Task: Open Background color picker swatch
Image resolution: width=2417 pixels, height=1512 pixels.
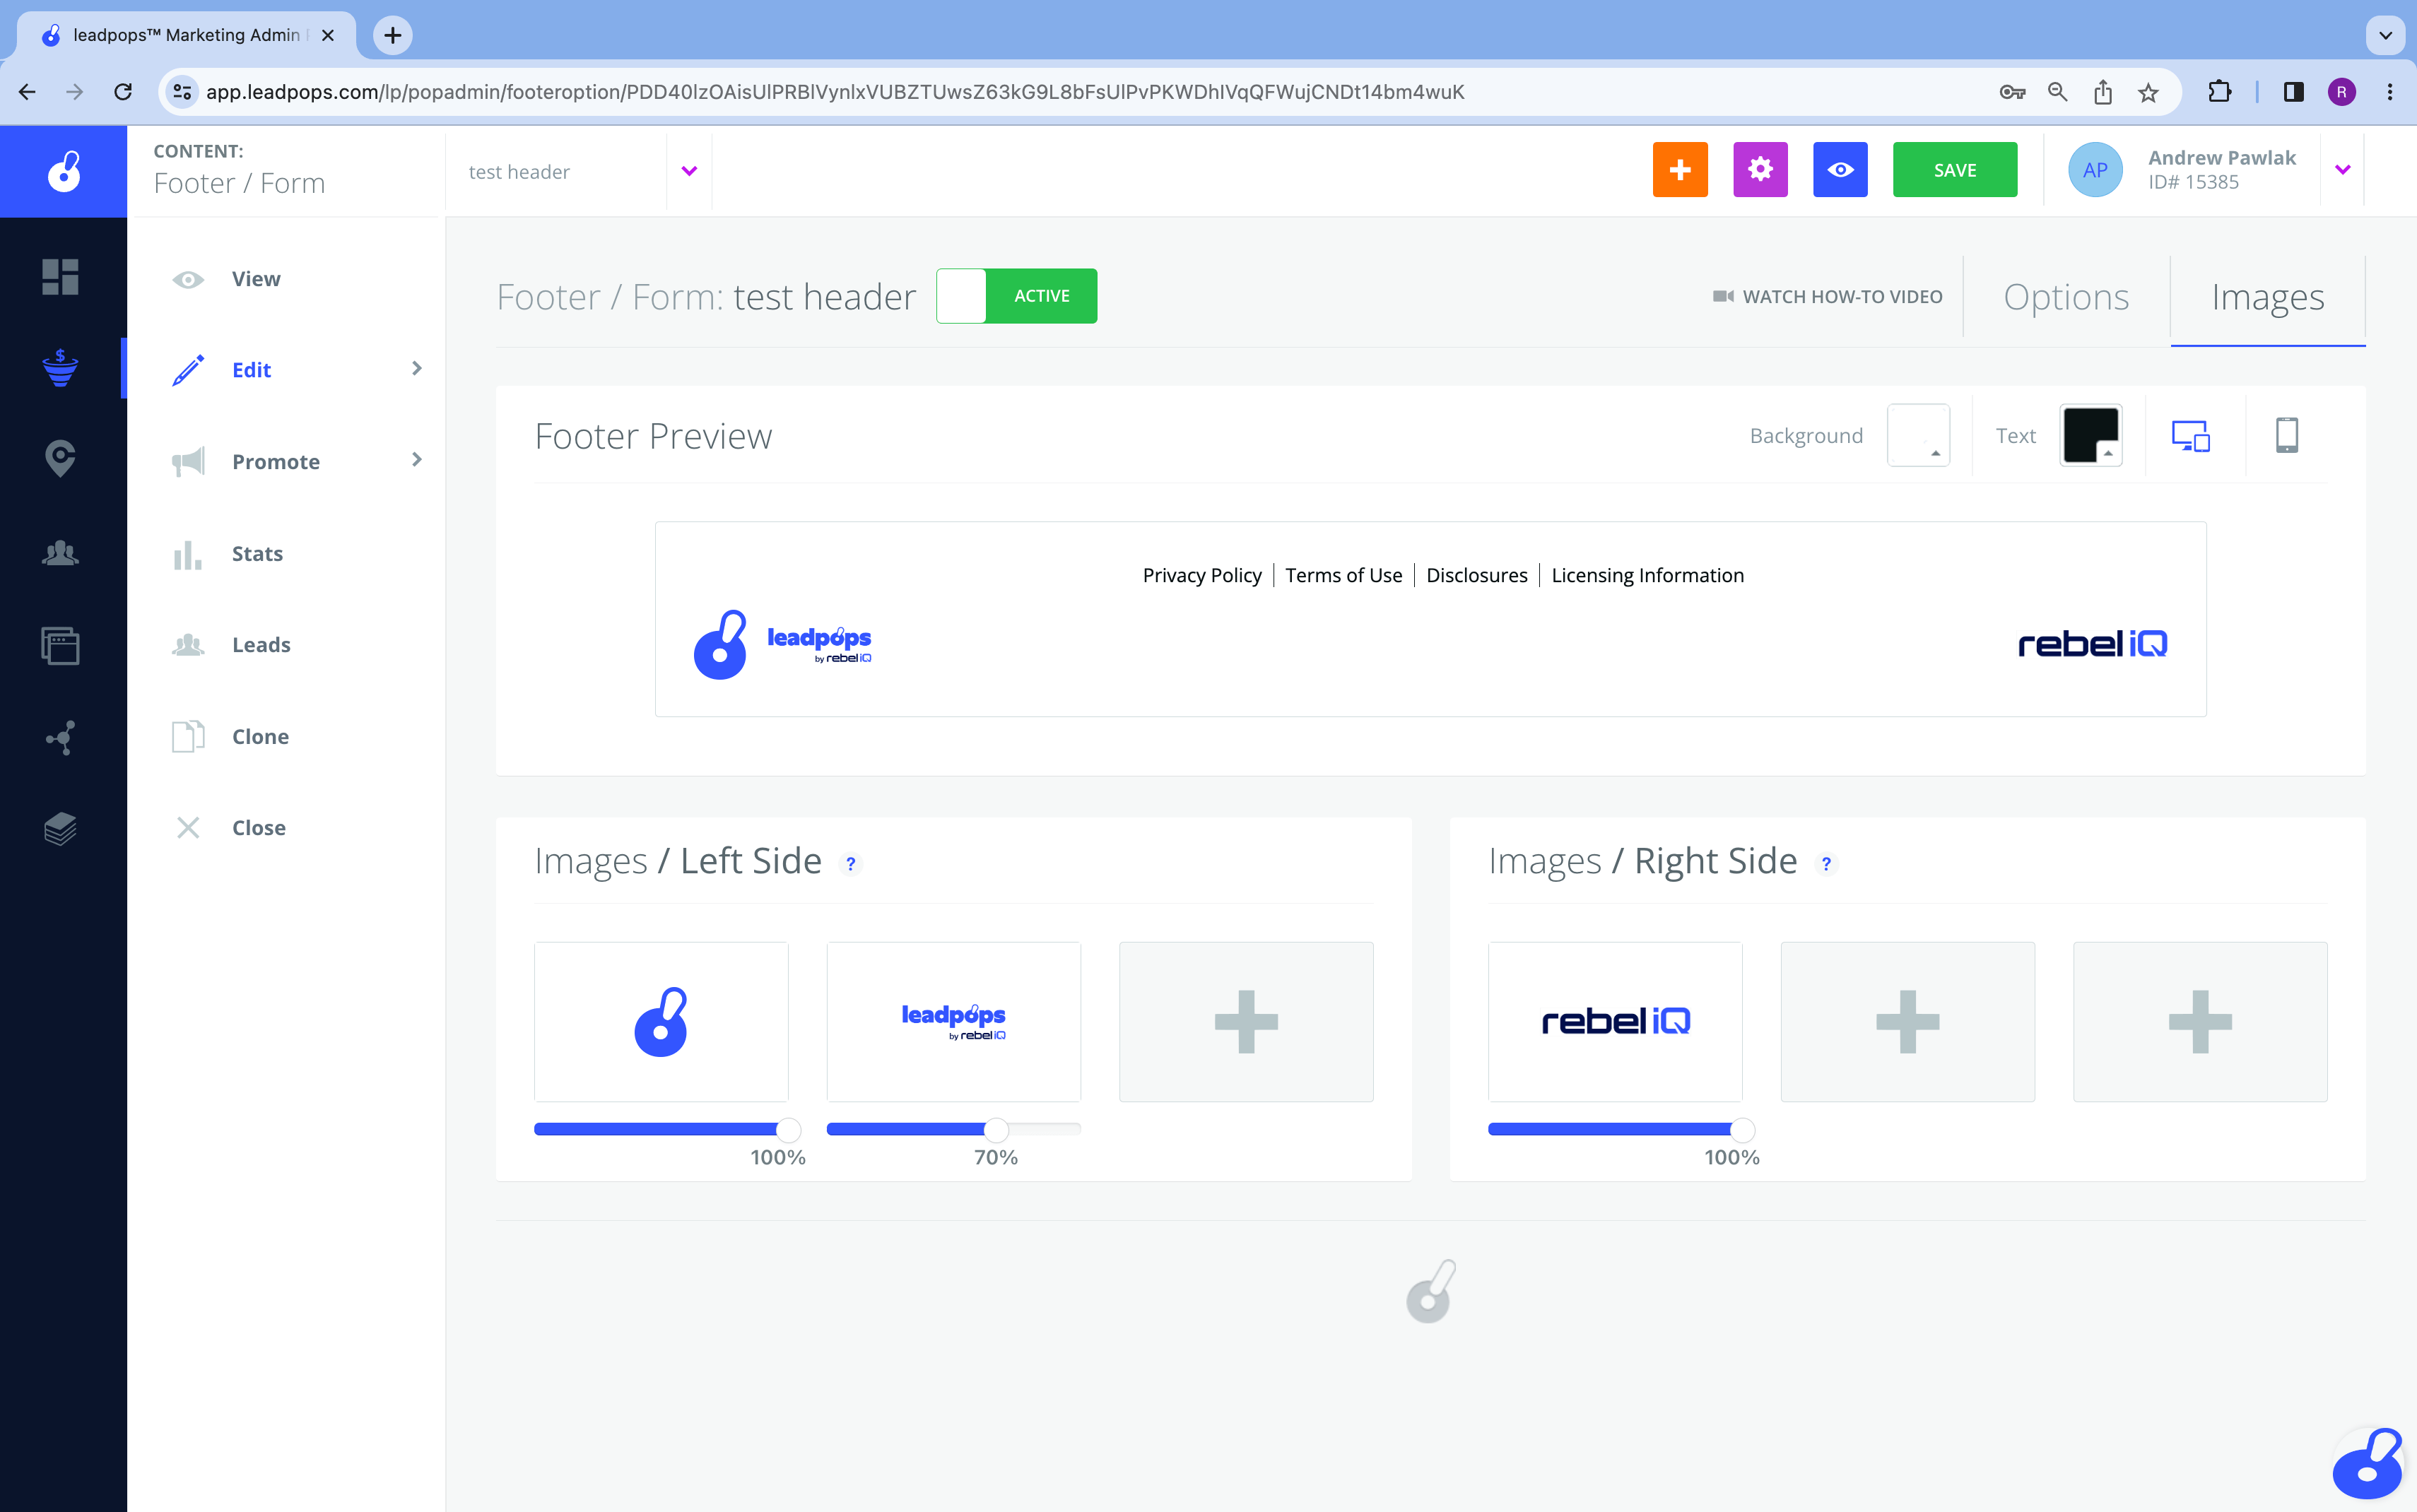Action: tap(1918, 436)
